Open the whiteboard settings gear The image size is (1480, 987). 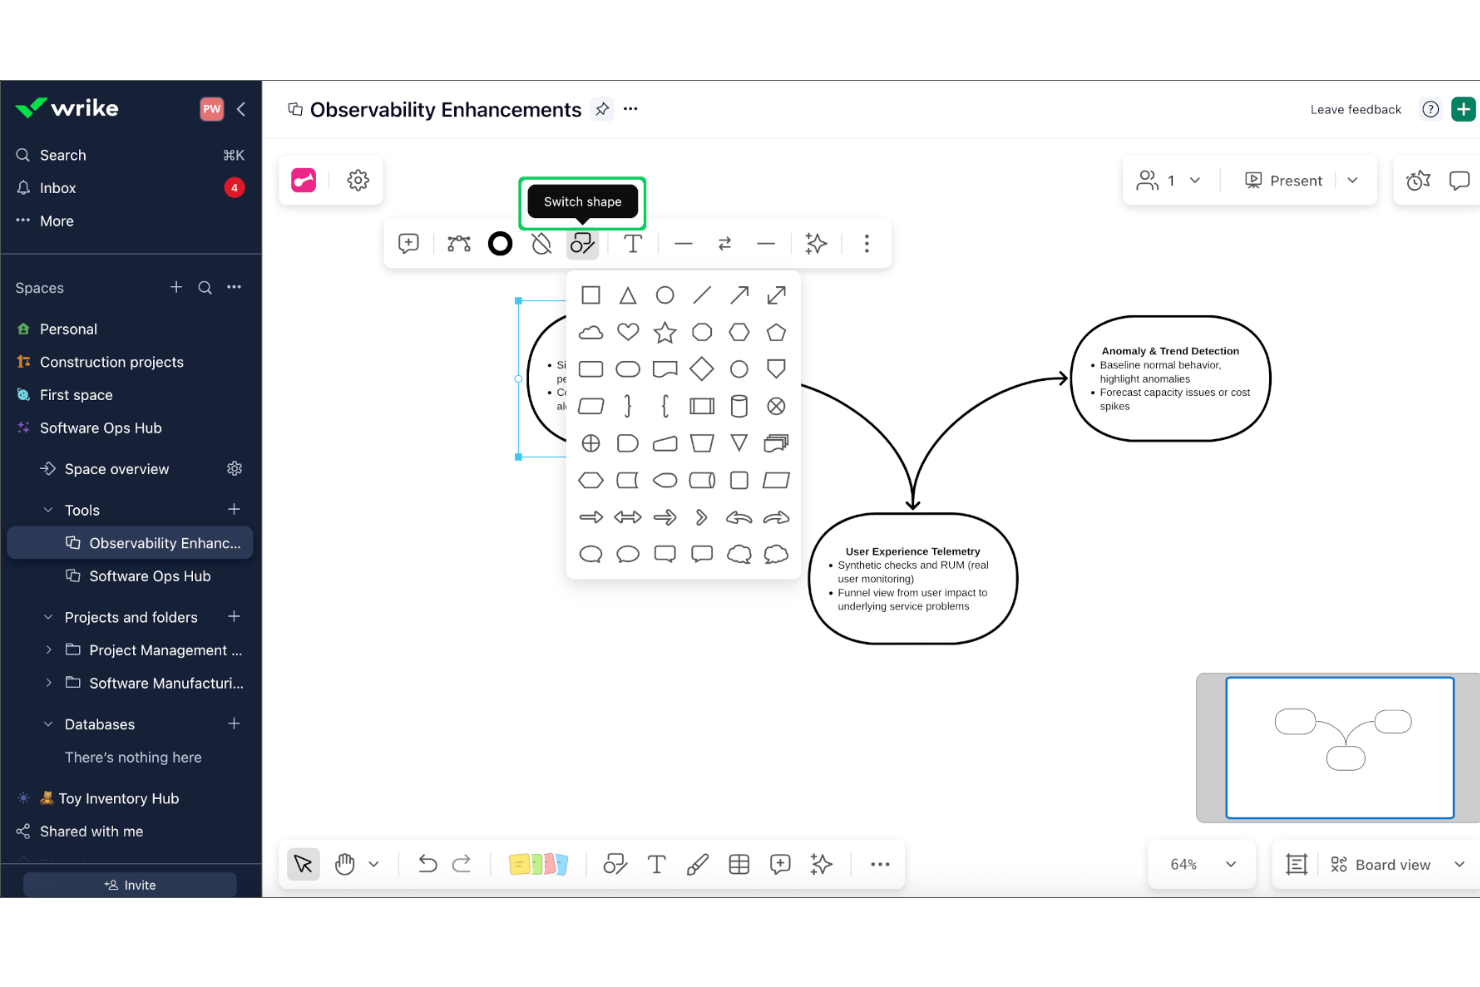click(358, 180)
